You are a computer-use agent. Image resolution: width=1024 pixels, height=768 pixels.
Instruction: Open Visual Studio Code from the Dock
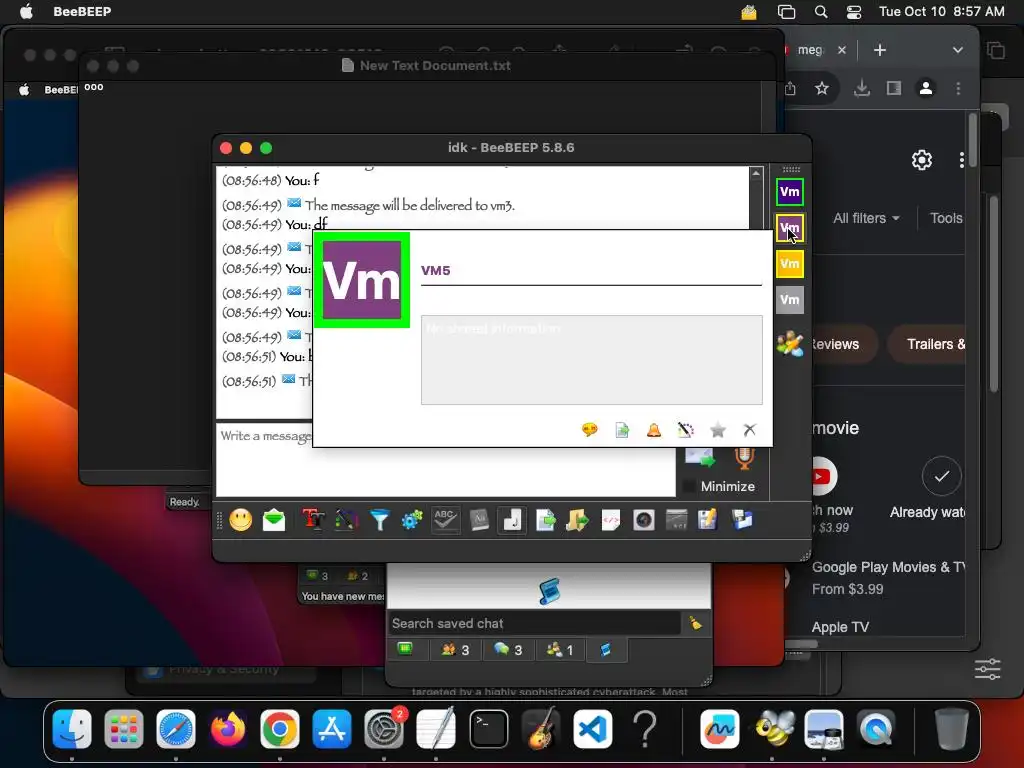click(x=593, y=729)
